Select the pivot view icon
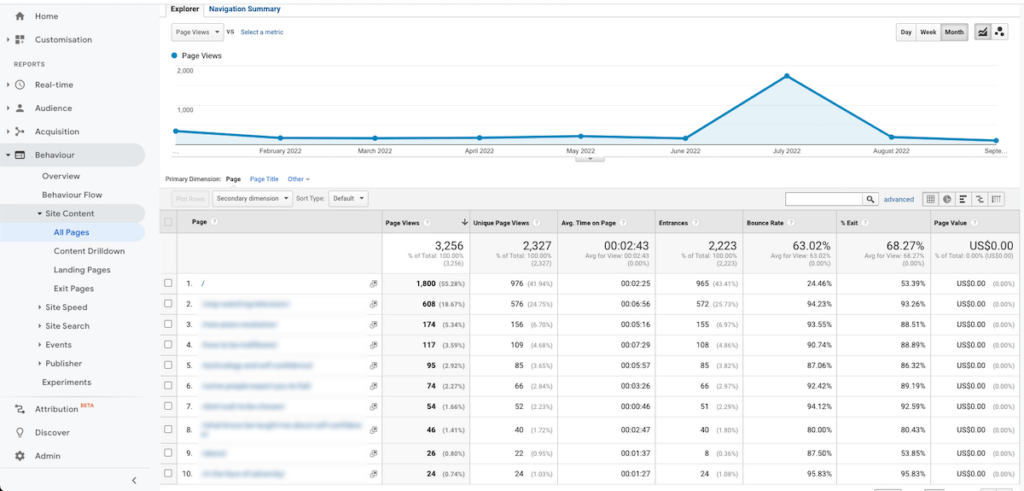The height and width of the screenshot is (491, 1024). coord(996,199)
